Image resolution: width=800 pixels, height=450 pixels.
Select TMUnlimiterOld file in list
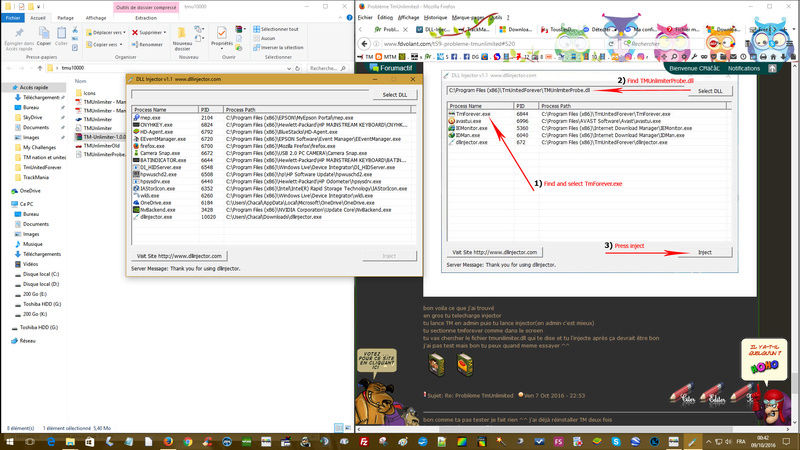click(98, 146)
